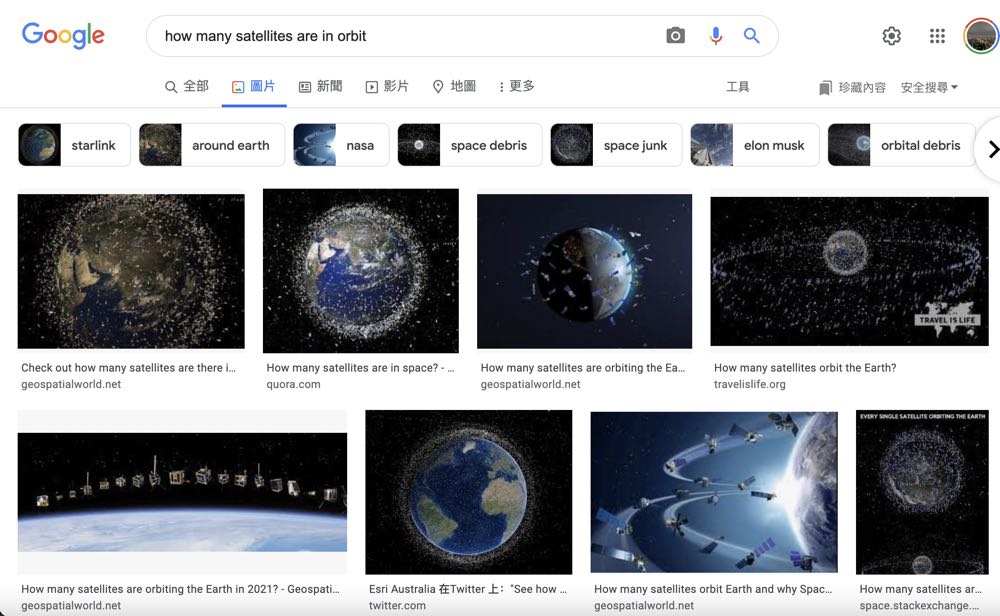Screen dimensions: 1000x616
Task: Open the Google account profile avatar
Action: coord(980,36)
